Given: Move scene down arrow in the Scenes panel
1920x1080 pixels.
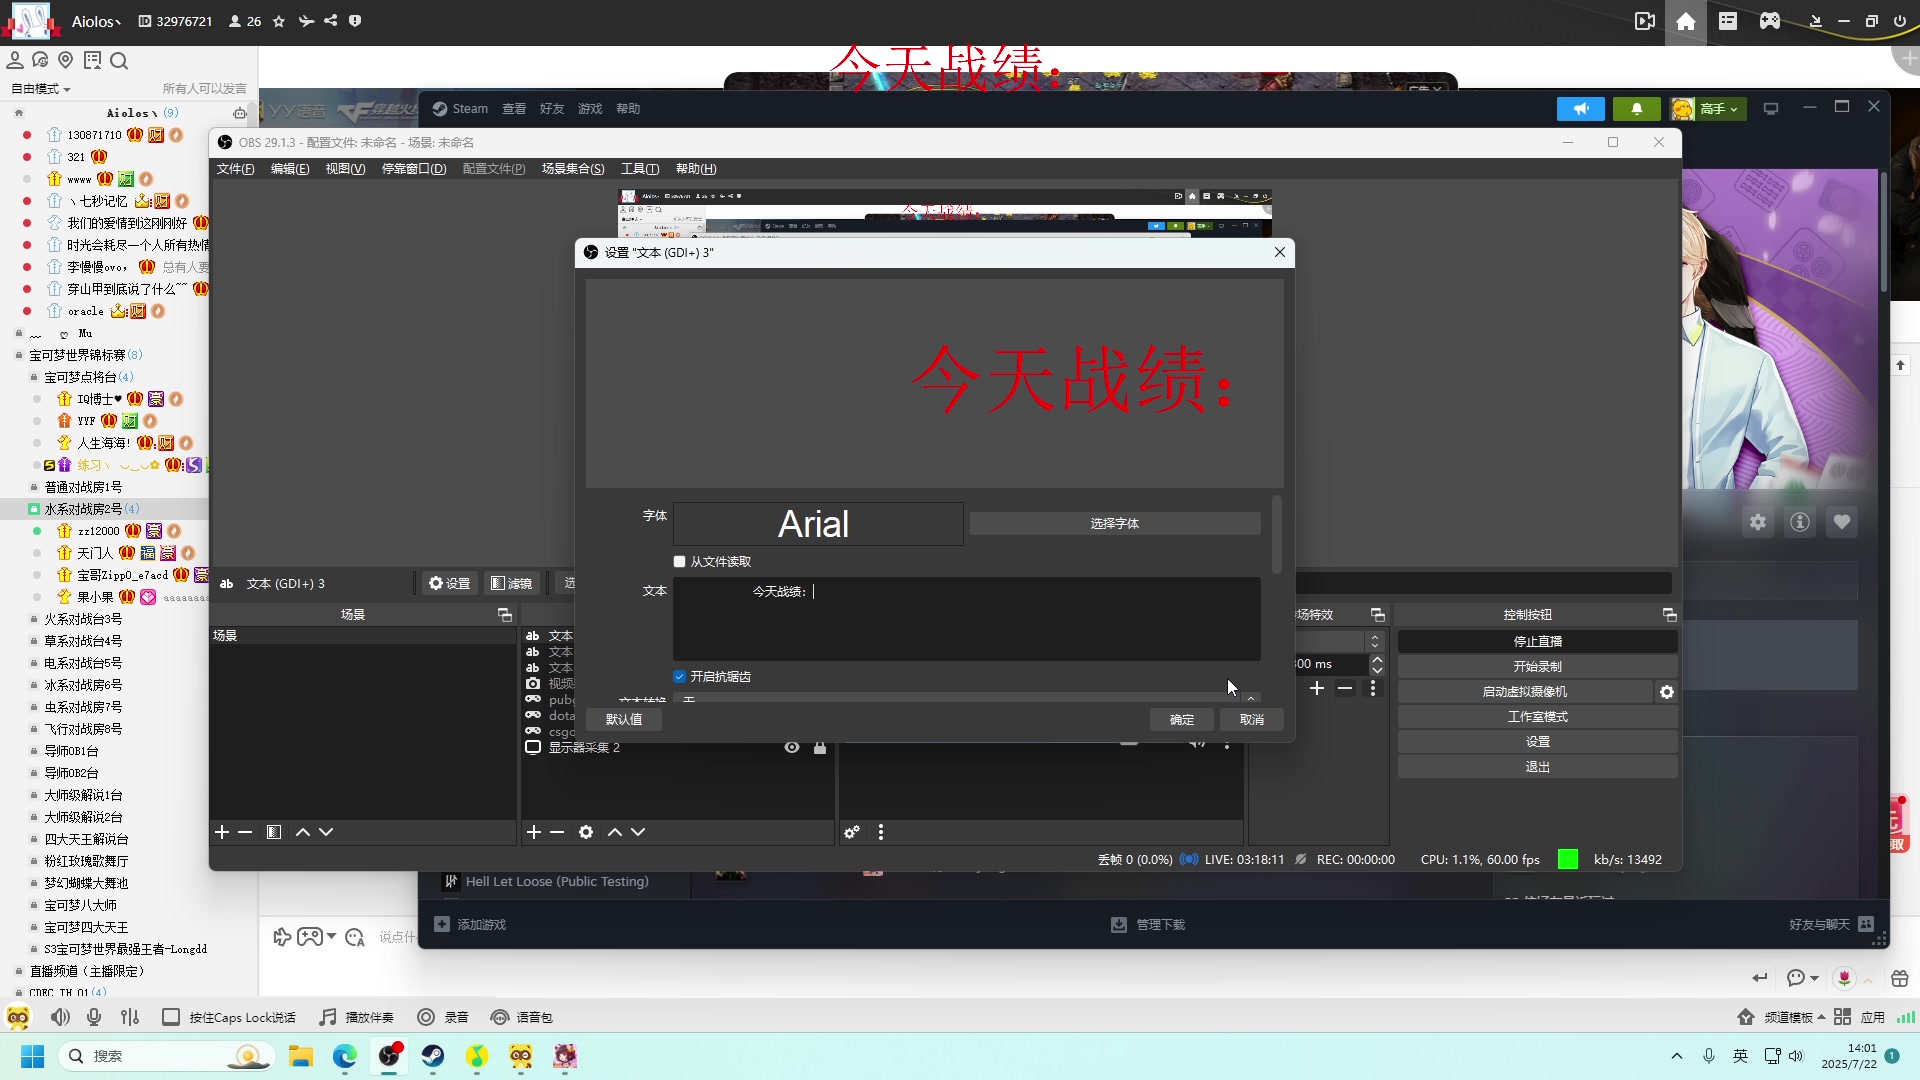Looking at the screenshot, I should pos(326,832).
